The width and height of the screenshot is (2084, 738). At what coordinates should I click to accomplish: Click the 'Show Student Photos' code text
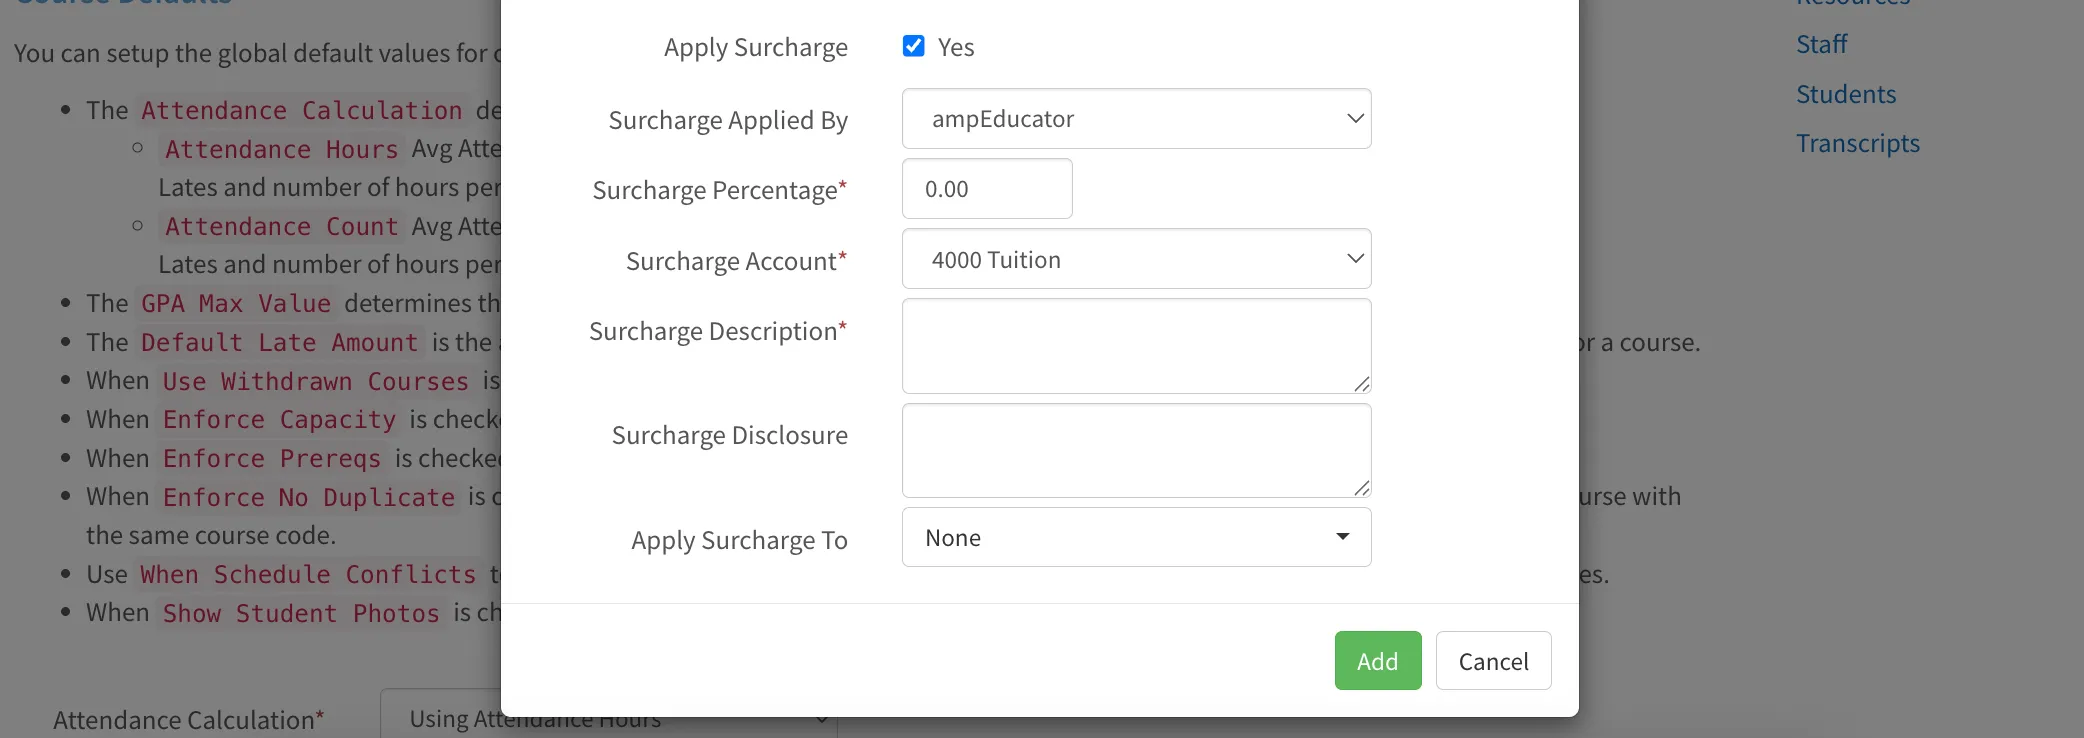(x=301, y=614)
